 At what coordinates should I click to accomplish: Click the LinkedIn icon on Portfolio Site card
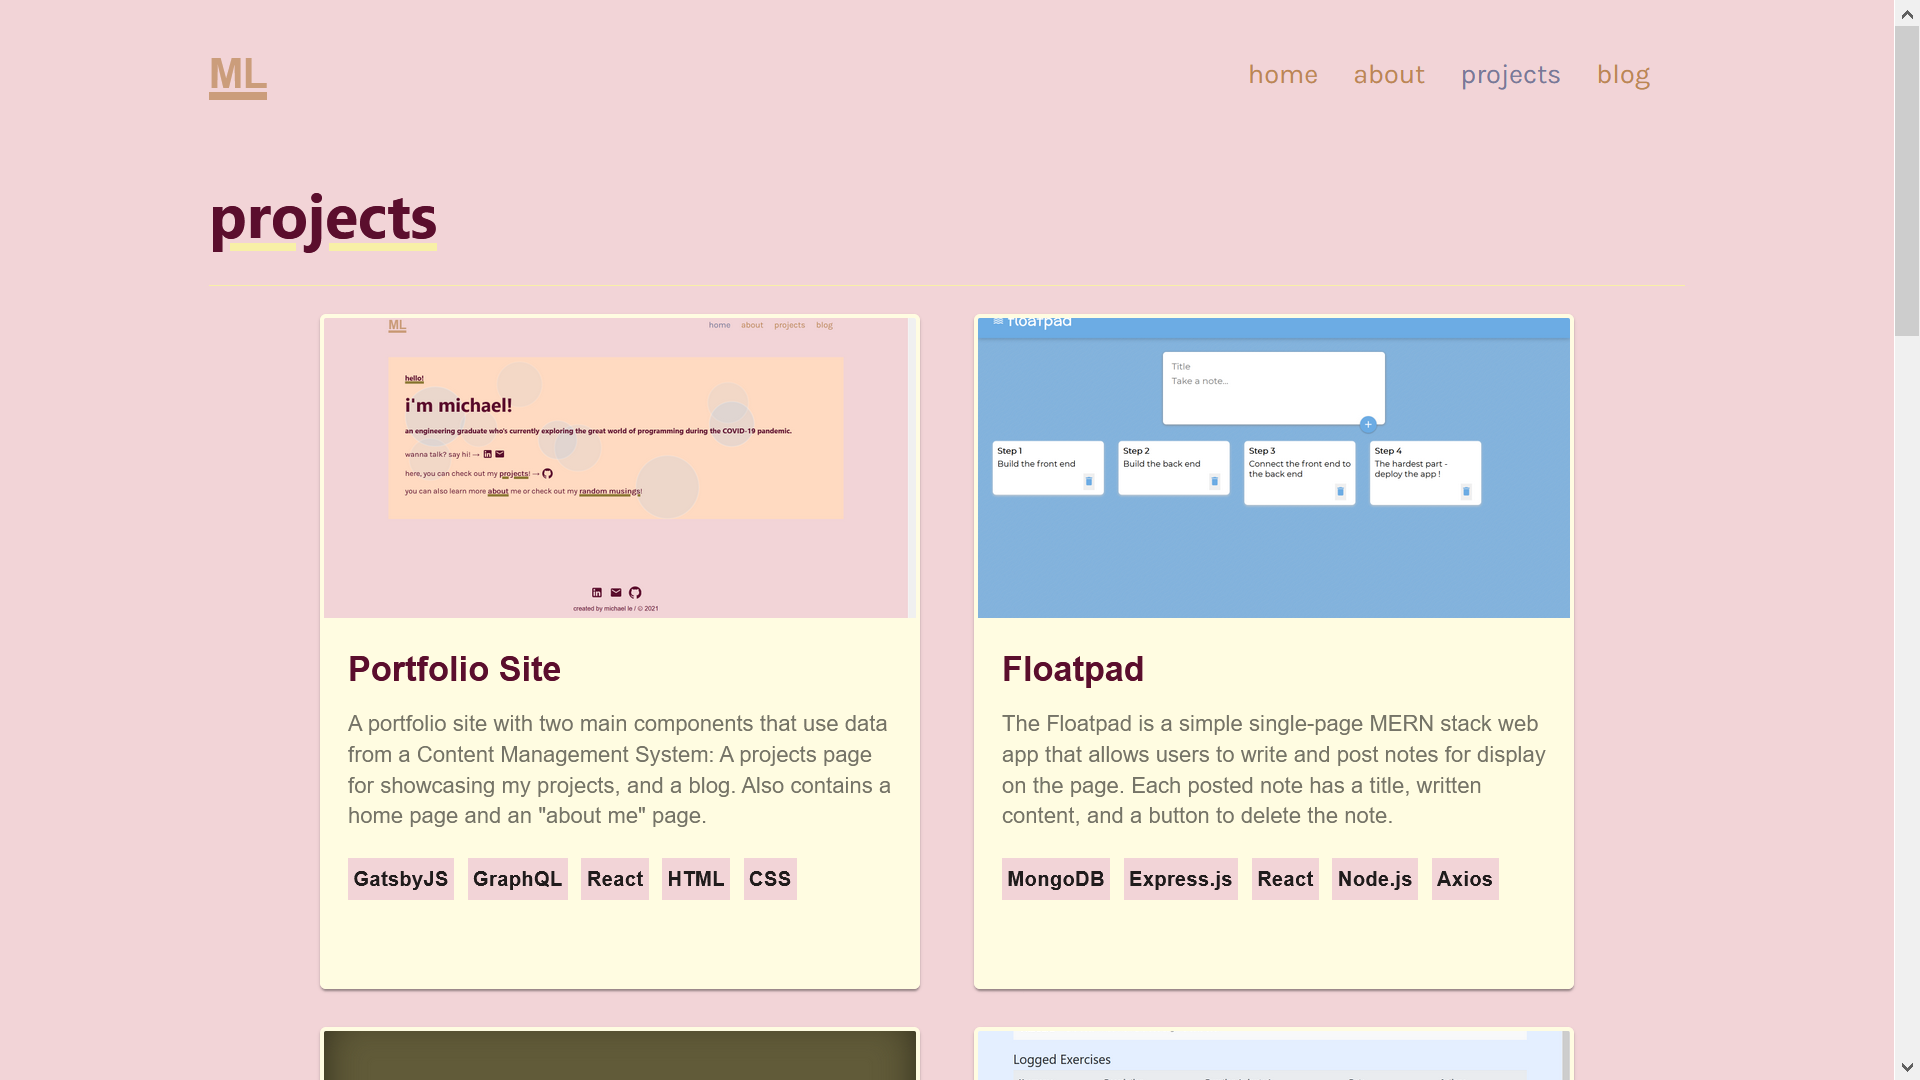point(596,592)
